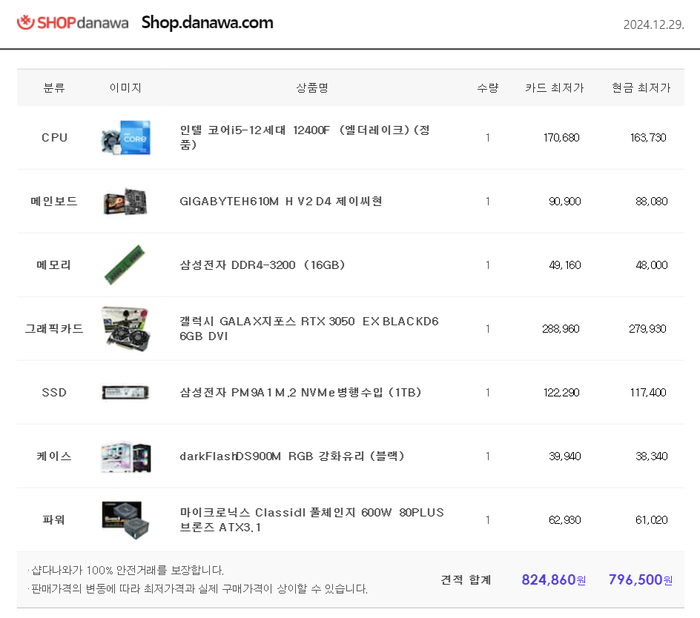The width and height of the screenshot is (700, 618).
Task: Click the 수량 column header
Action: [x=488, y=88]
